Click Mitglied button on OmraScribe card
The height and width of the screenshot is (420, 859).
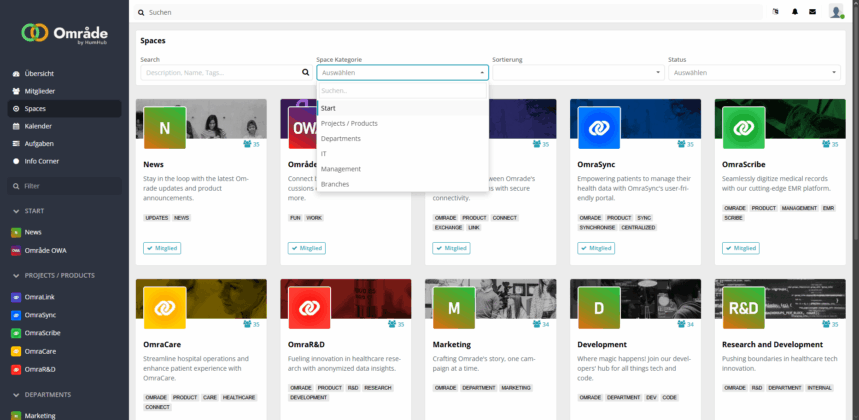pyautogui.click(x=741, y=248)
